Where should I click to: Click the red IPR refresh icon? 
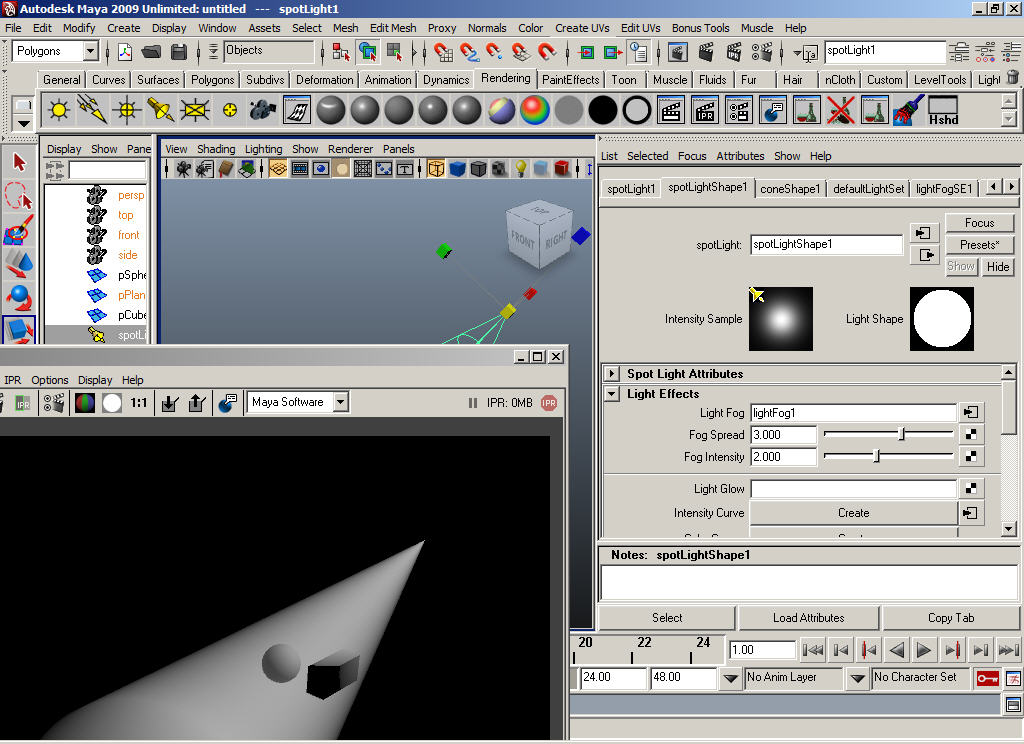[549, 403]
